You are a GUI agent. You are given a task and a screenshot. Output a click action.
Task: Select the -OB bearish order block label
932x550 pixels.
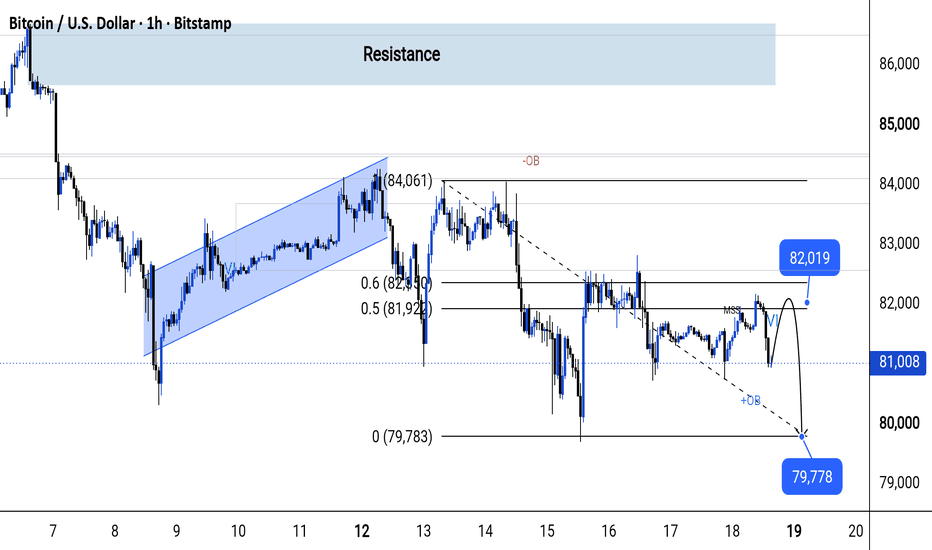(x=531, y=161)
